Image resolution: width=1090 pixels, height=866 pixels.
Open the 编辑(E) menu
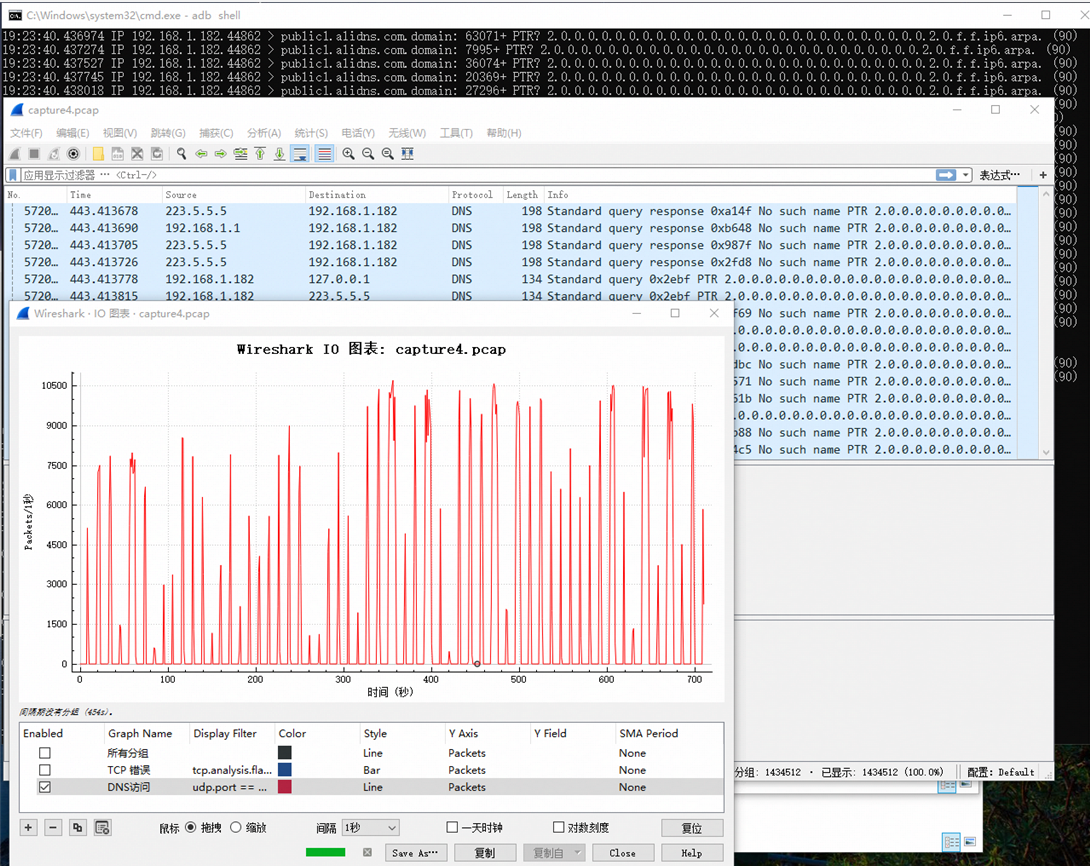tap(72, 133)
